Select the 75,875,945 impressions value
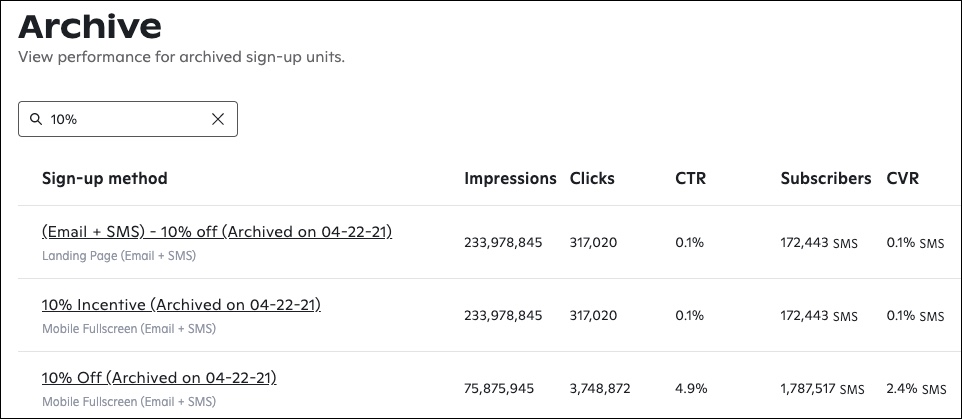This screenshot has height=419, width=962. [503, 388]
